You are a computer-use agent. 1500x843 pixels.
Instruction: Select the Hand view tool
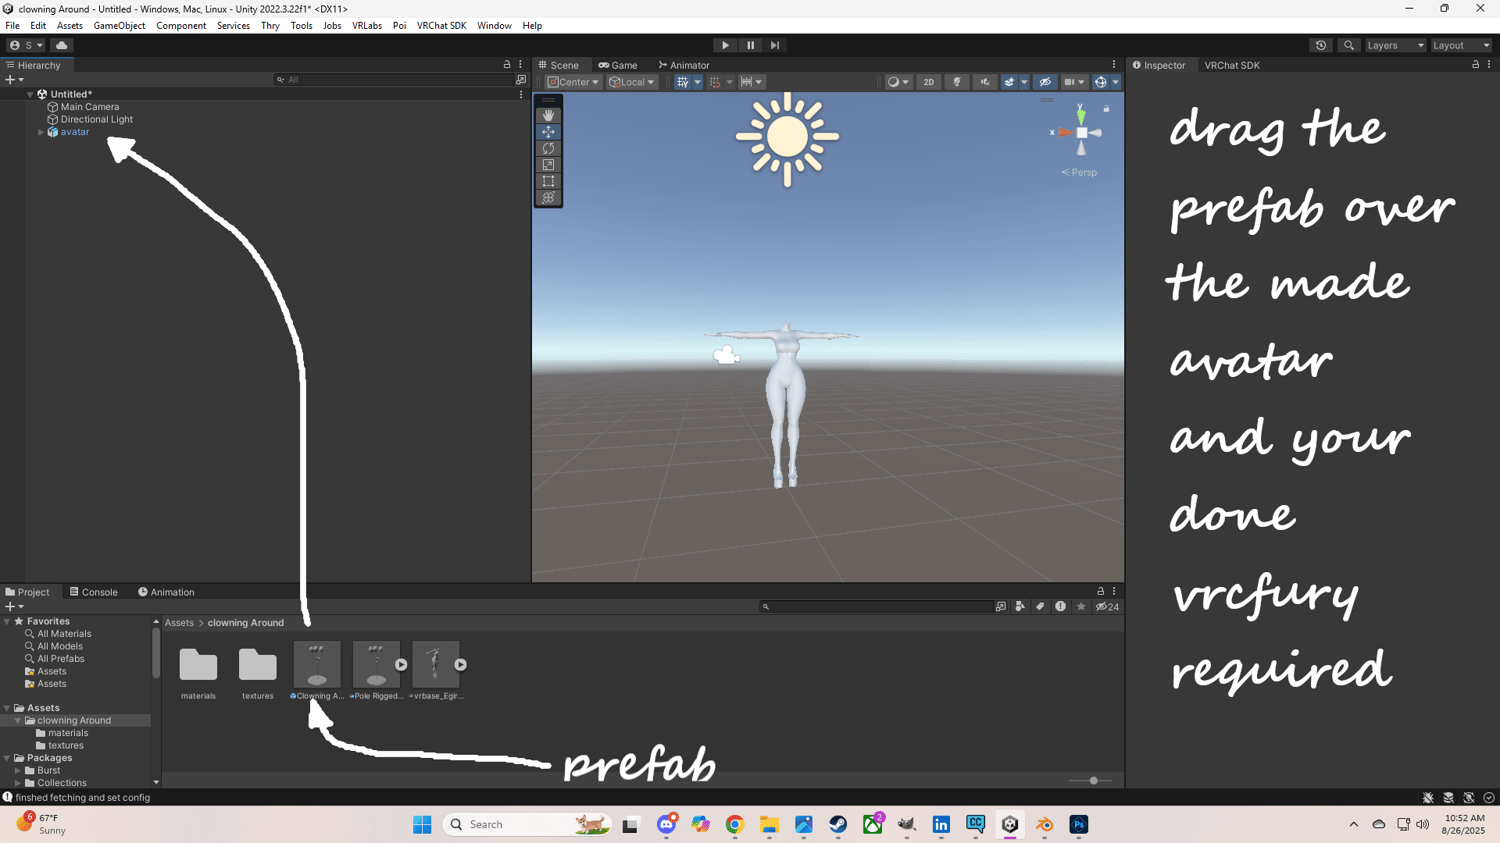[548, 115]
